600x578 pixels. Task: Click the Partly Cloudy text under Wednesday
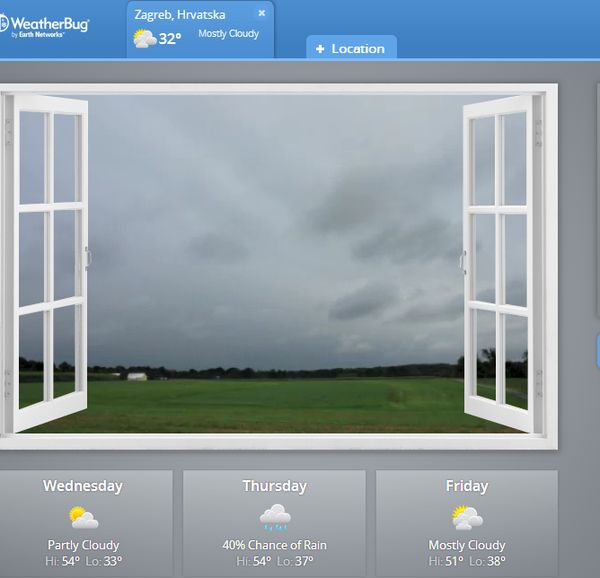83,545
